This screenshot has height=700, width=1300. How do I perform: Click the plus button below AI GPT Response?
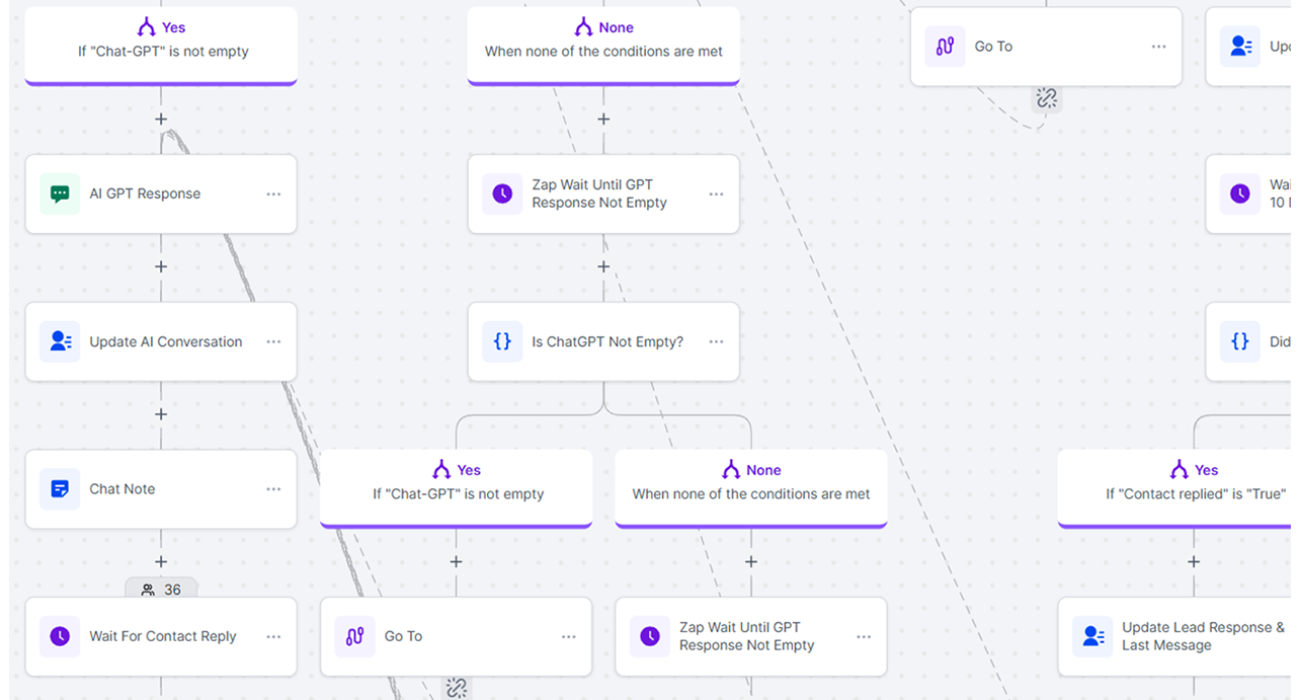click(161, 266)
